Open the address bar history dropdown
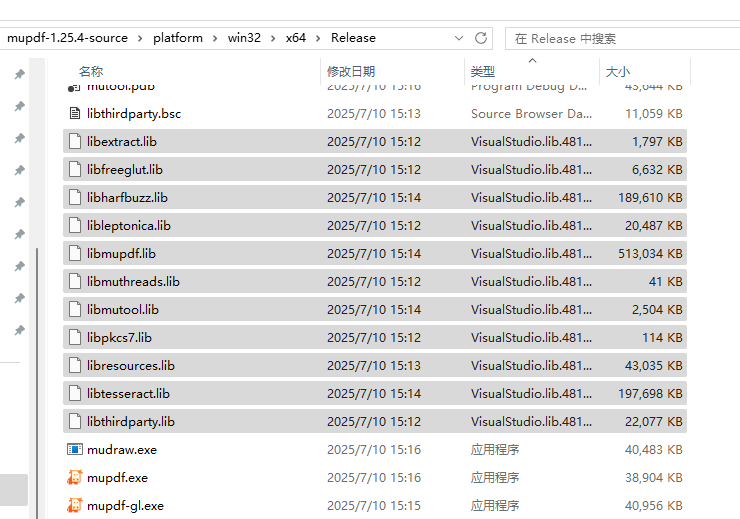 tap(459, 38)
